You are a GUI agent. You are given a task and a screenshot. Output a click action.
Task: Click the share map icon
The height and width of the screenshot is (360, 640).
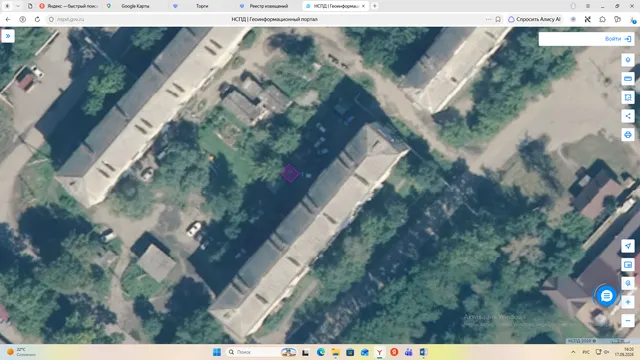628,116
